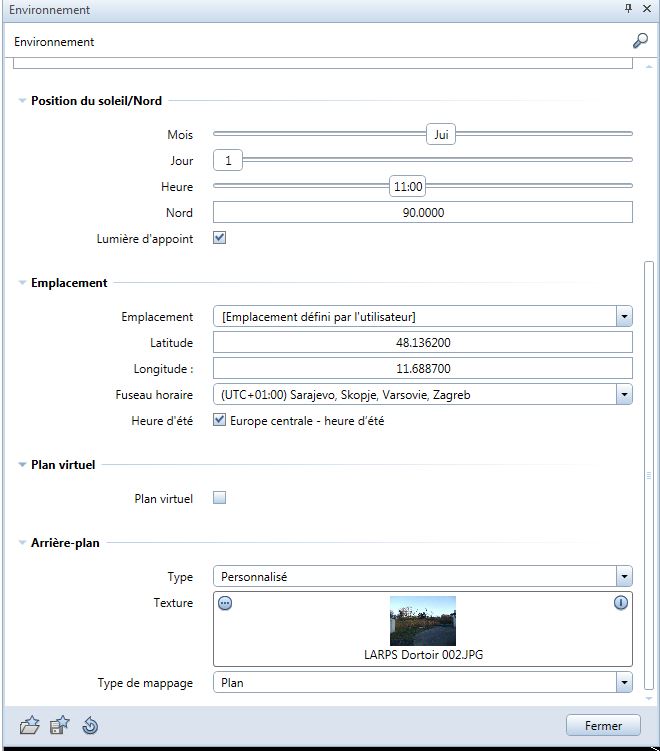
Task: Click the search magnifier icon
Action: [640, 41]
